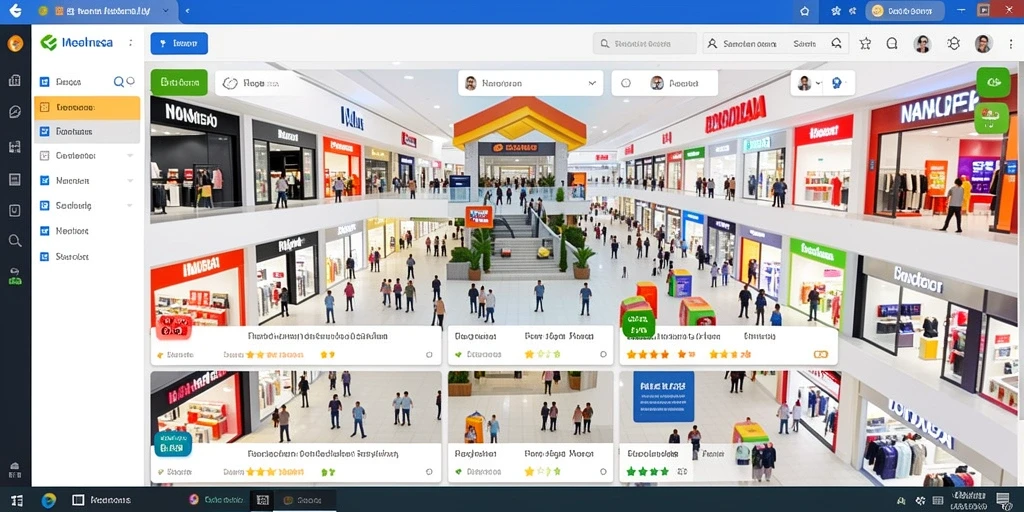Click the orange tag icon on third card
1024x512 pixels.
click(821, 354)
